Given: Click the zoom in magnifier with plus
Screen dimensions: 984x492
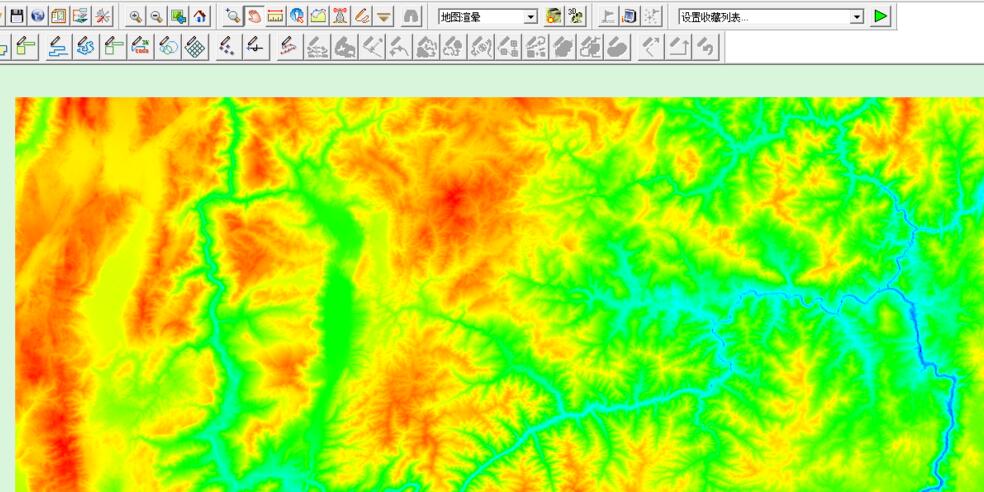Looking at the screenshot, I should [136, 16].
